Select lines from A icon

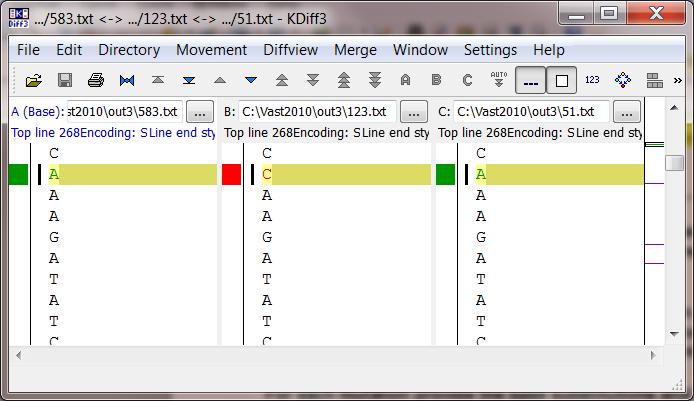(x=405, y=80)
